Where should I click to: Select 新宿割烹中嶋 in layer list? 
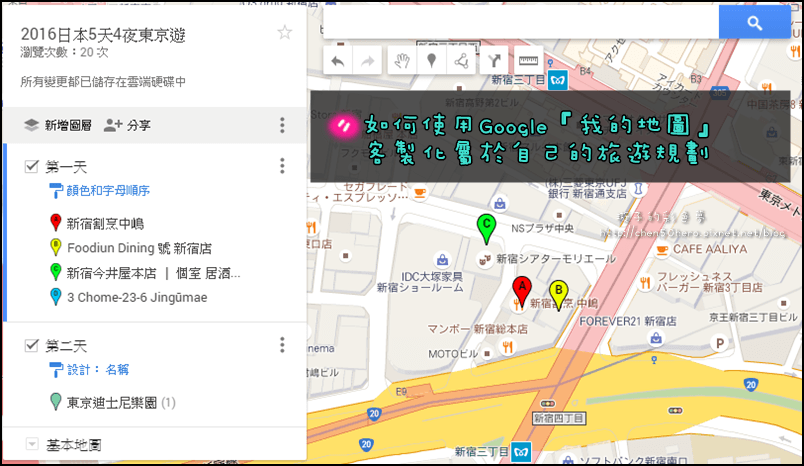[106, 224]
